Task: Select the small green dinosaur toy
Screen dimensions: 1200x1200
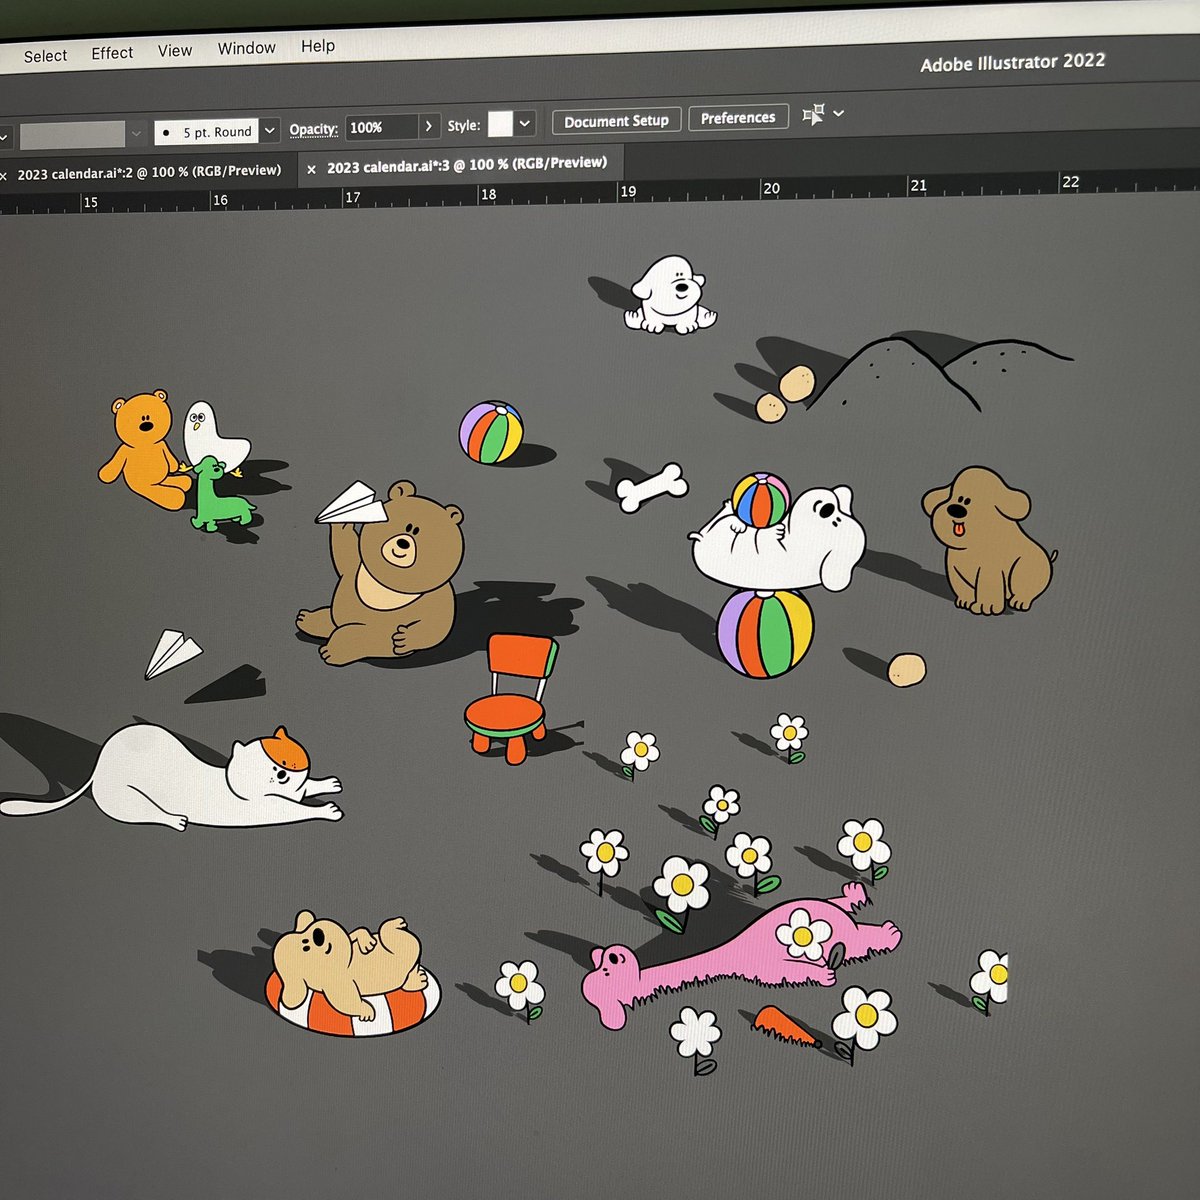Action: coord(220,494)
